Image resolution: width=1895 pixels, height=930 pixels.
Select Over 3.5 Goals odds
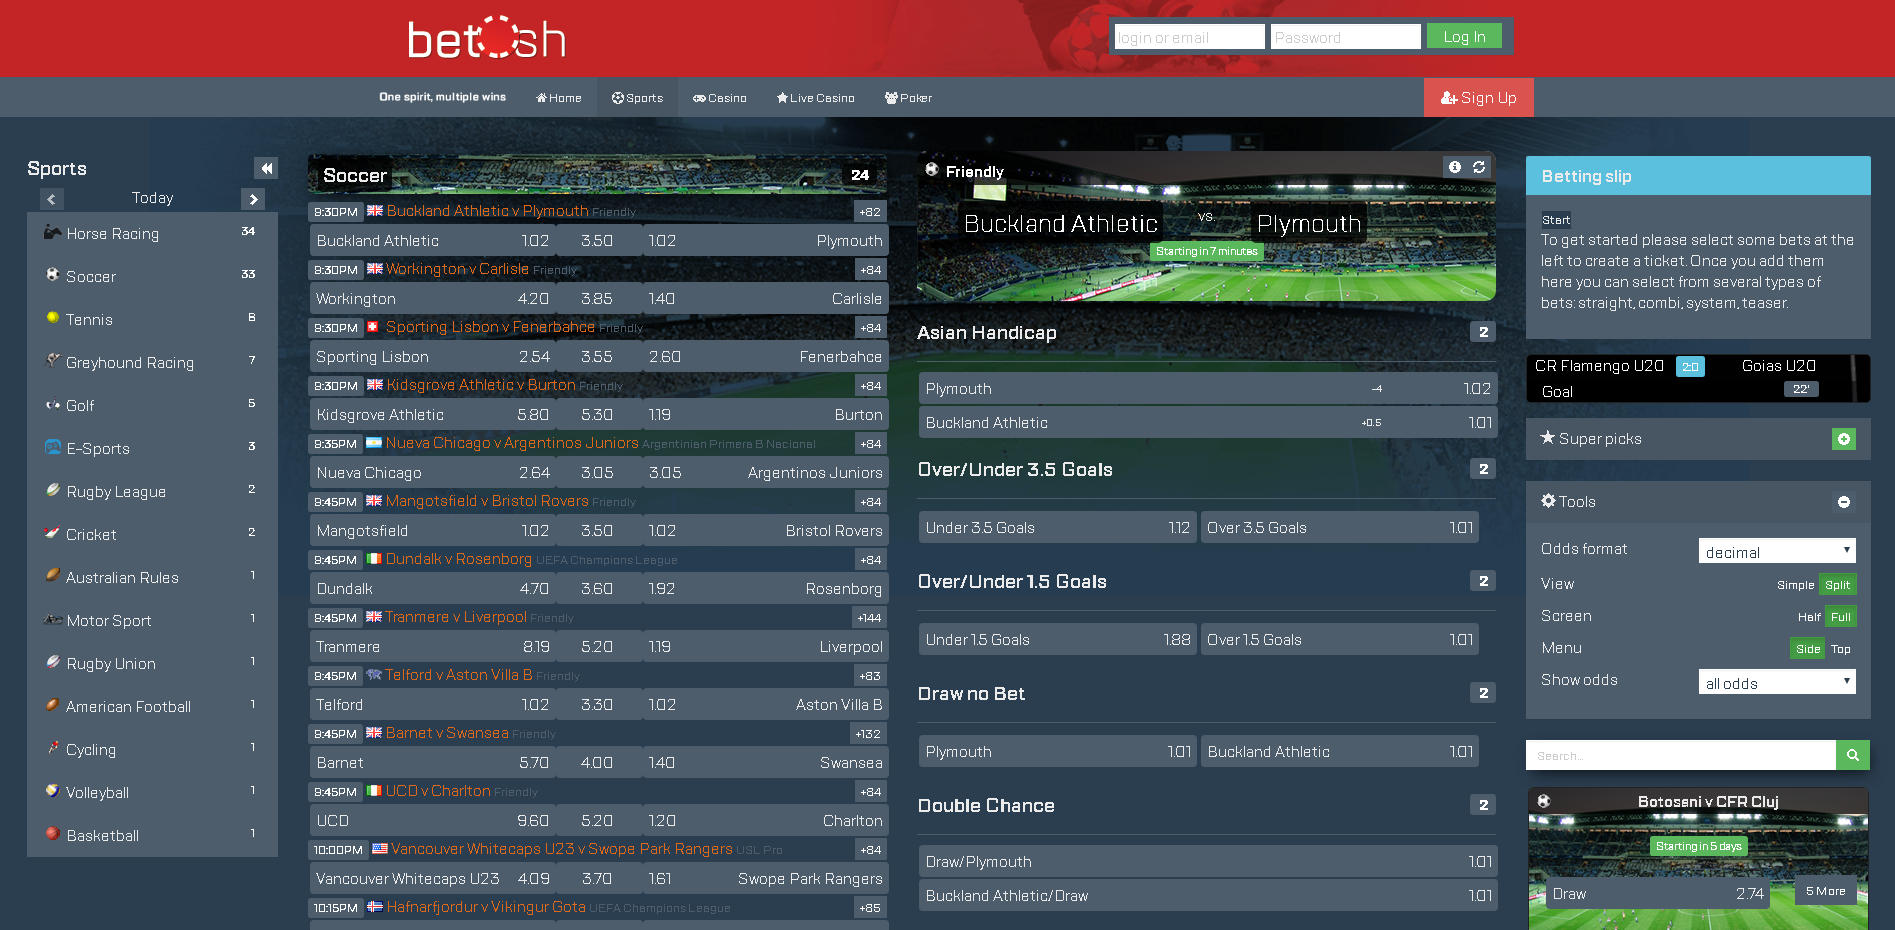(1339, 528)
